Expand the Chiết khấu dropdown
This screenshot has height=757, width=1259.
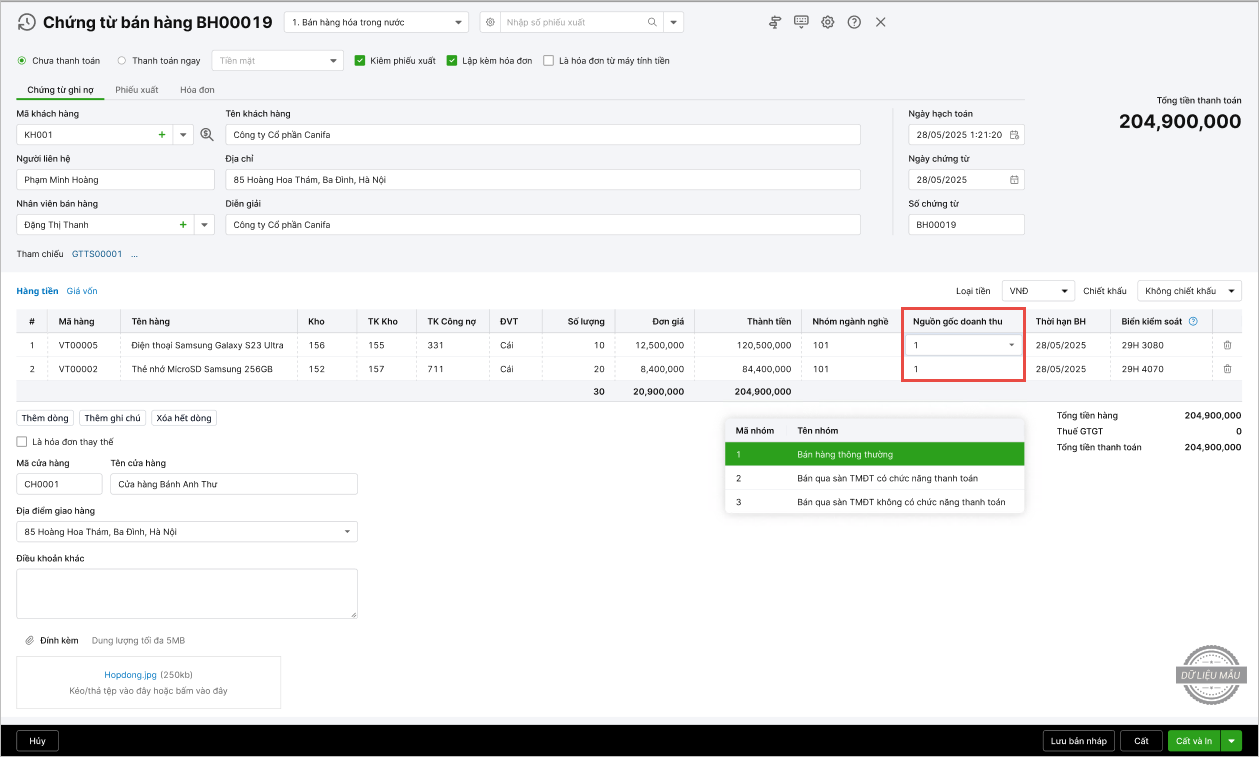click(1189, 291)
